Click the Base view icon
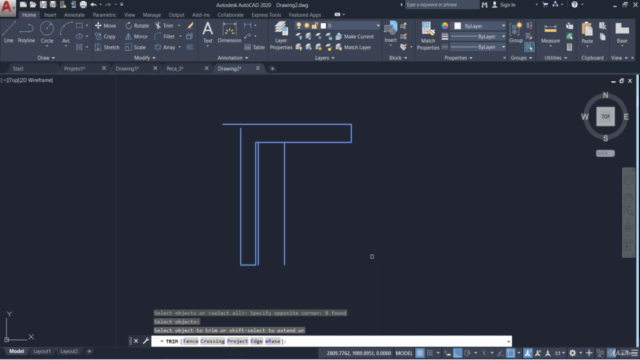The width and height of the screenshot is (640, 360). [622, 33]
